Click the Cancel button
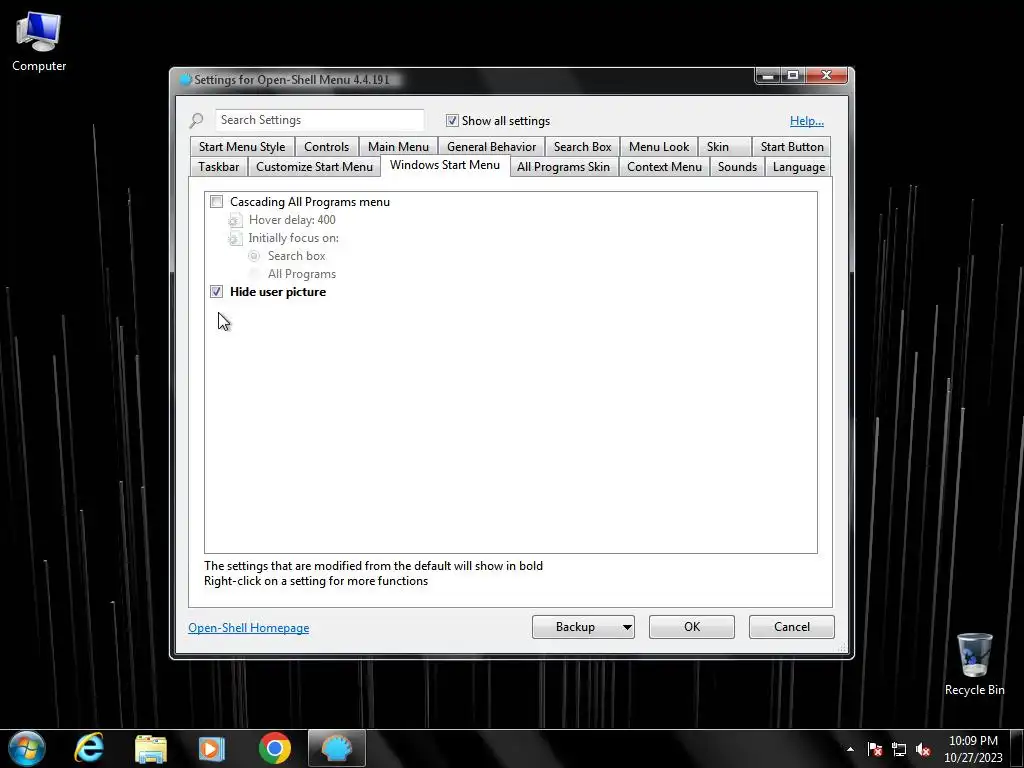 792,627
